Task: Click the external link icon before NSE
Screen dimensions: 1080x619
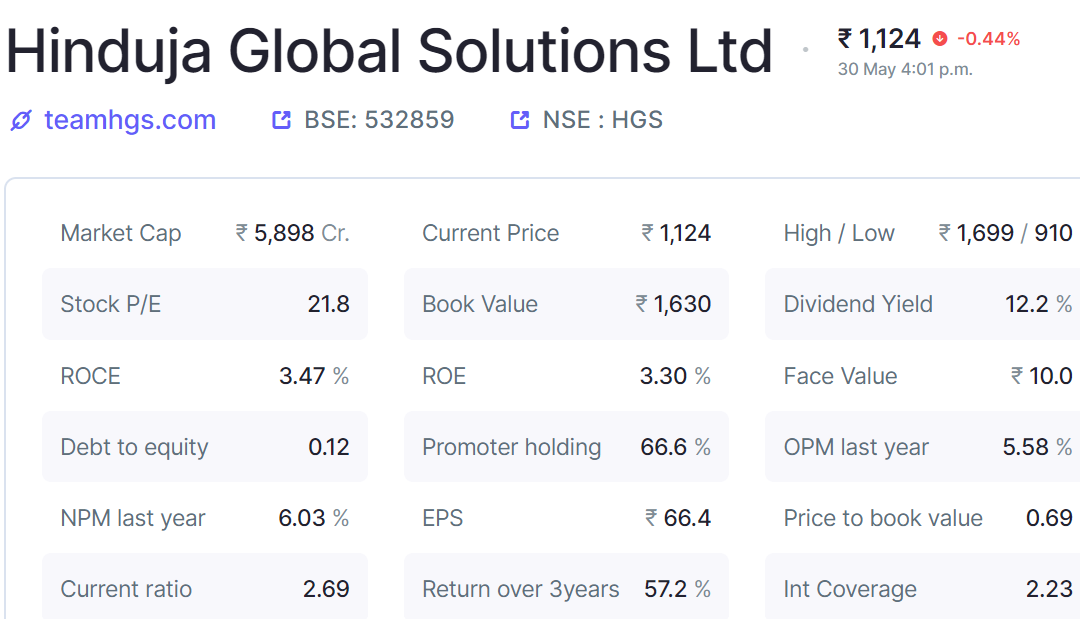Action: [519, 120]
